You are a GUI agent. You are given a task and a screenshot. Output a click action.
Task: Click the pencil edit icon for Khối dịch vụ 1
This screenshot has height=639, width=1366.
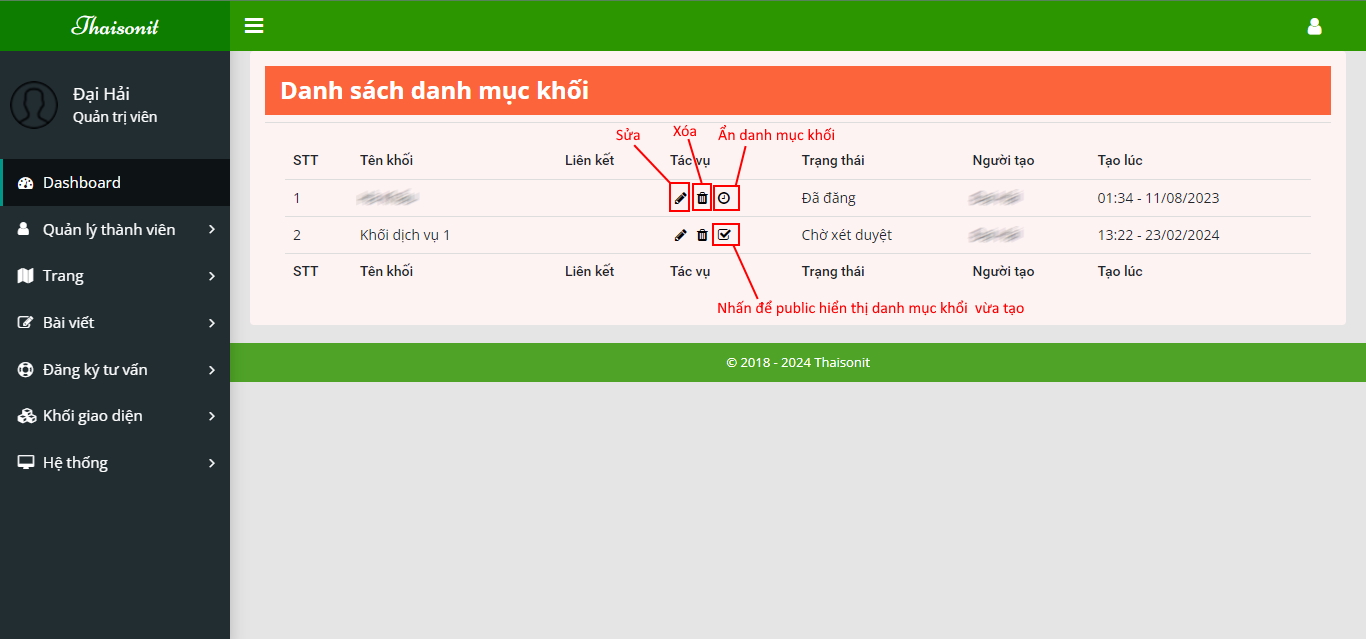pos(680,235)
